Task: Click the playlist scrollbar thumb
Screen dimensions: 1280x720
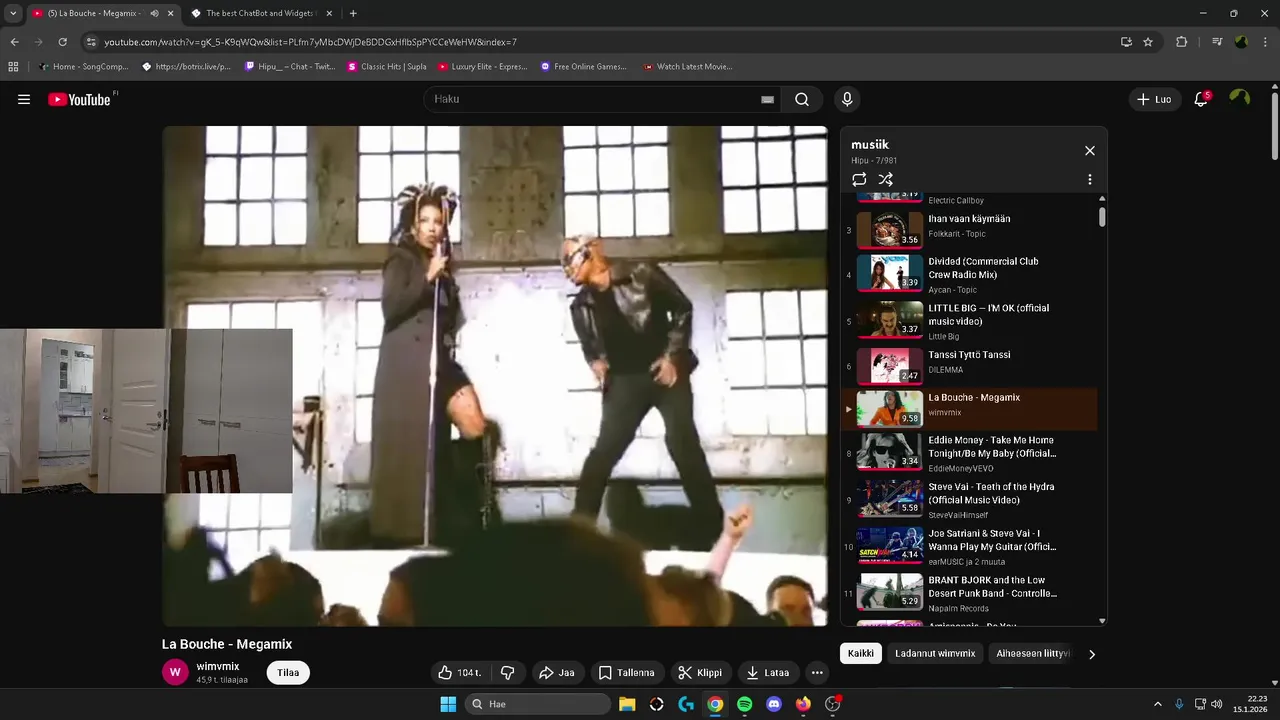Action: [1102, 217]
